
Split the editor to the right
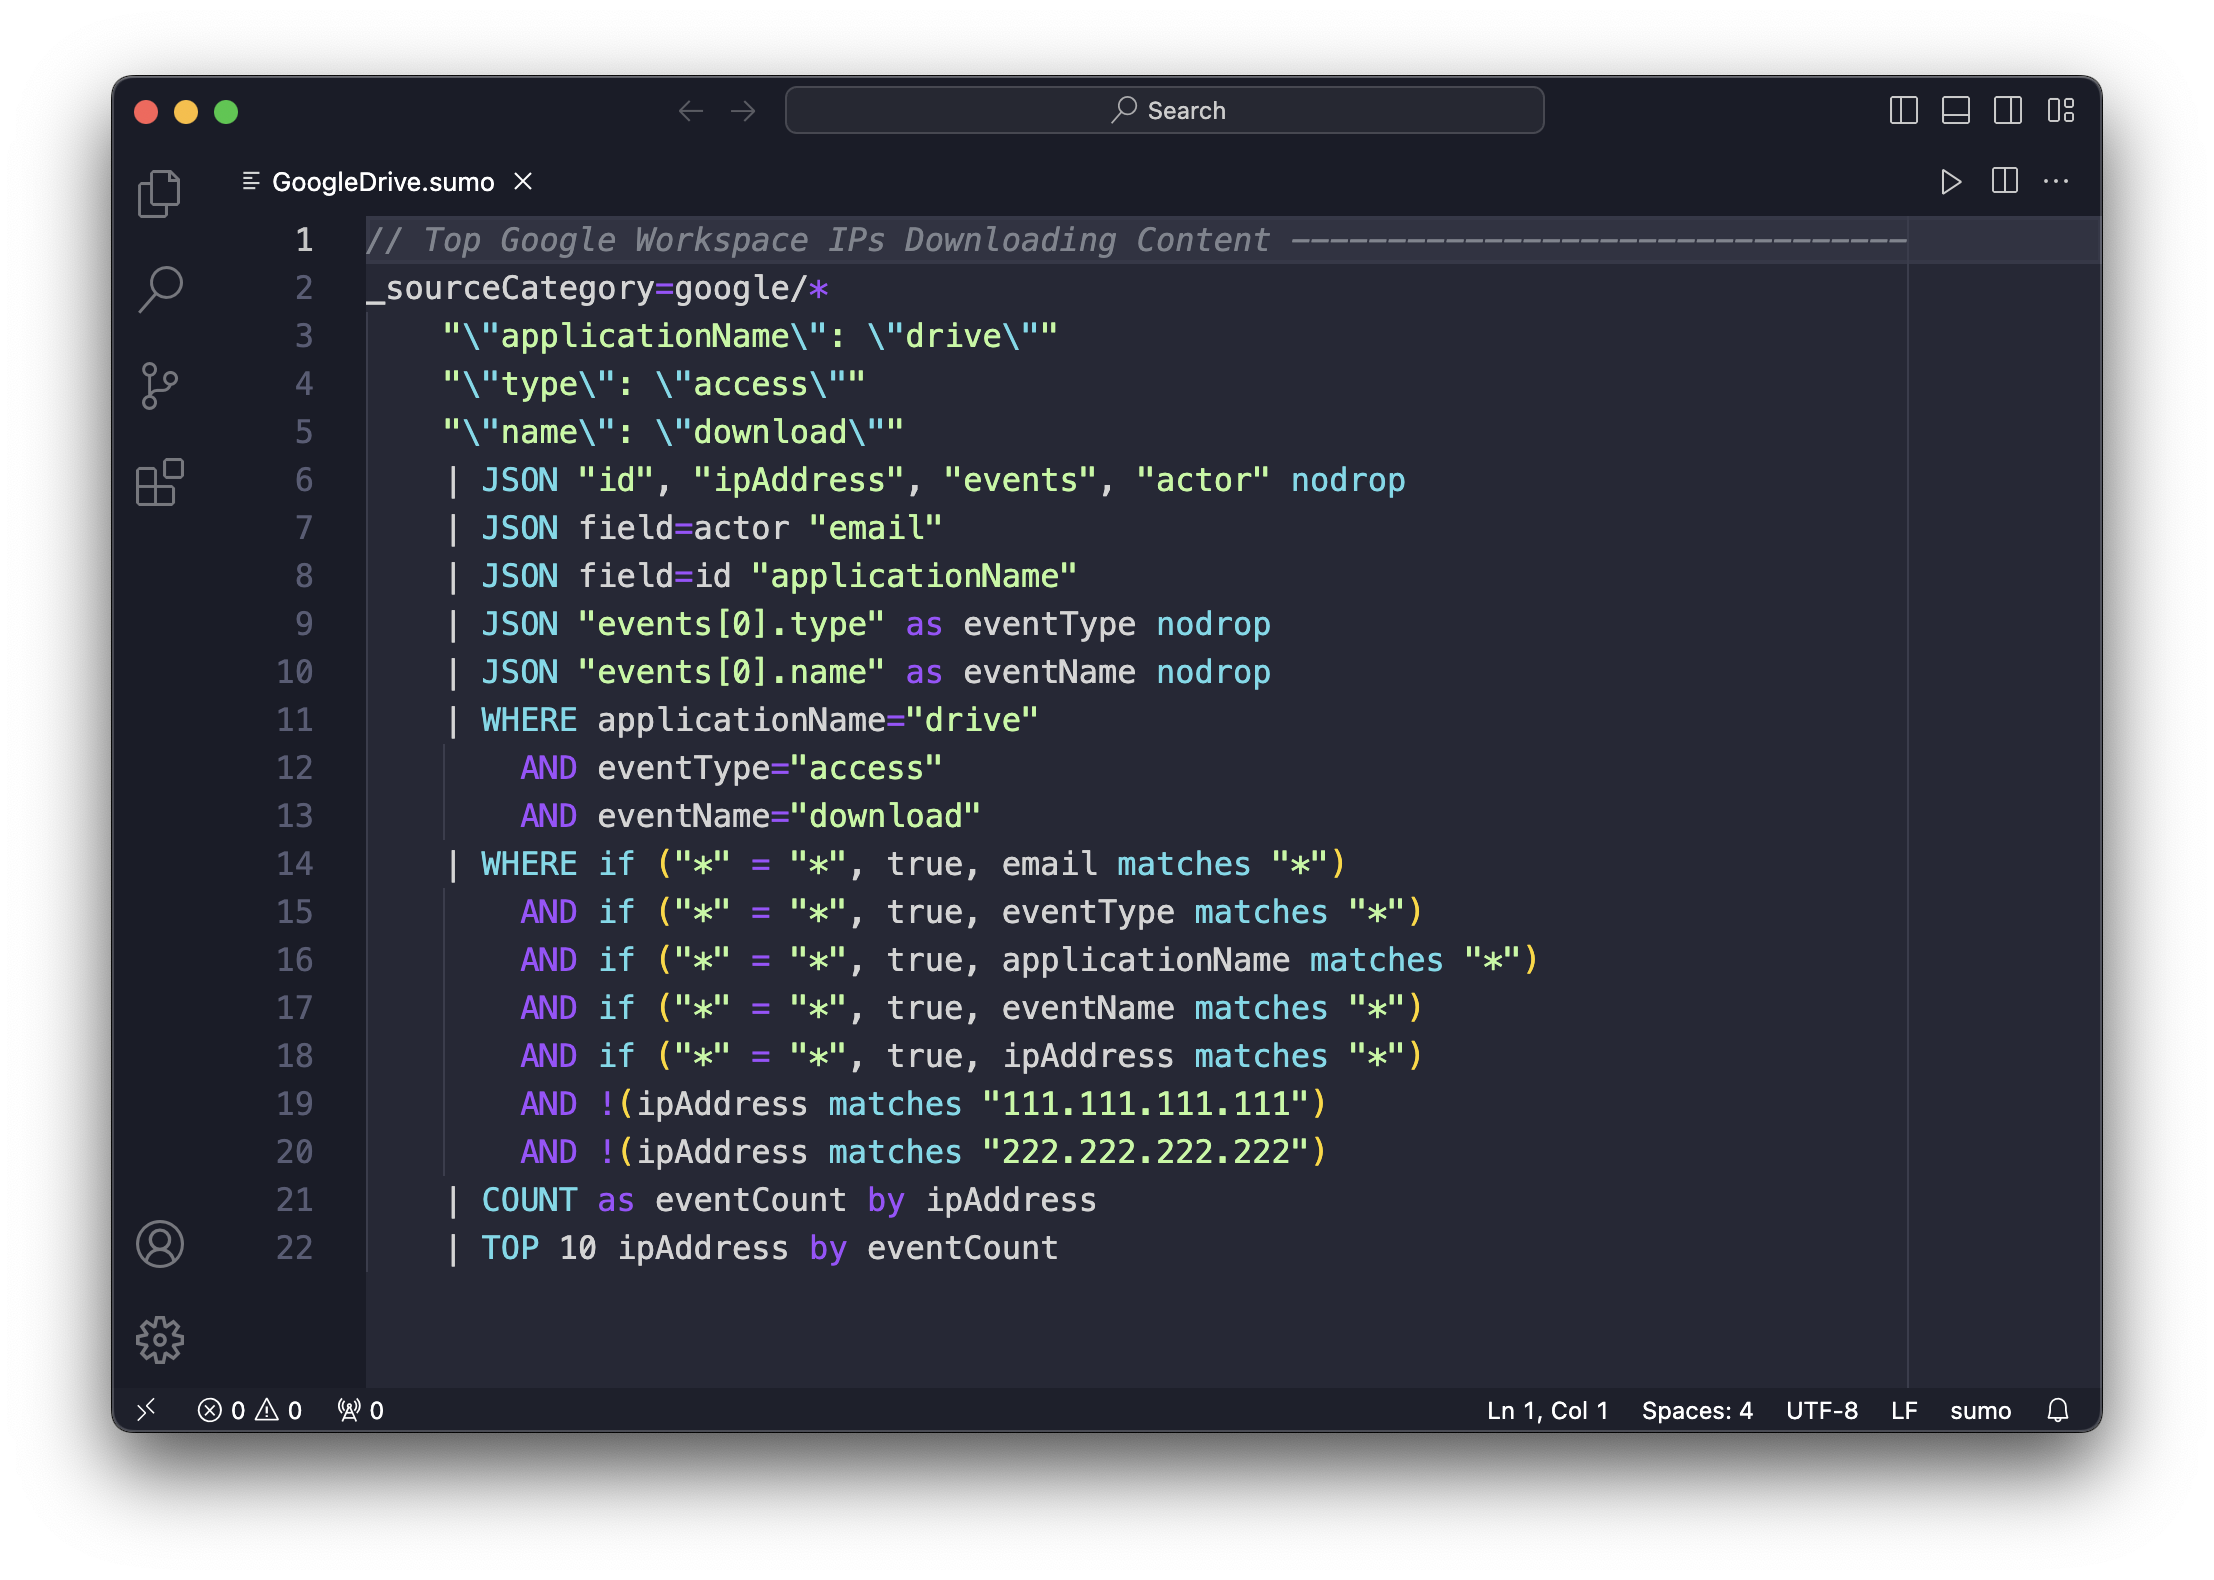pyautogui.click(x=2004, y=181)
